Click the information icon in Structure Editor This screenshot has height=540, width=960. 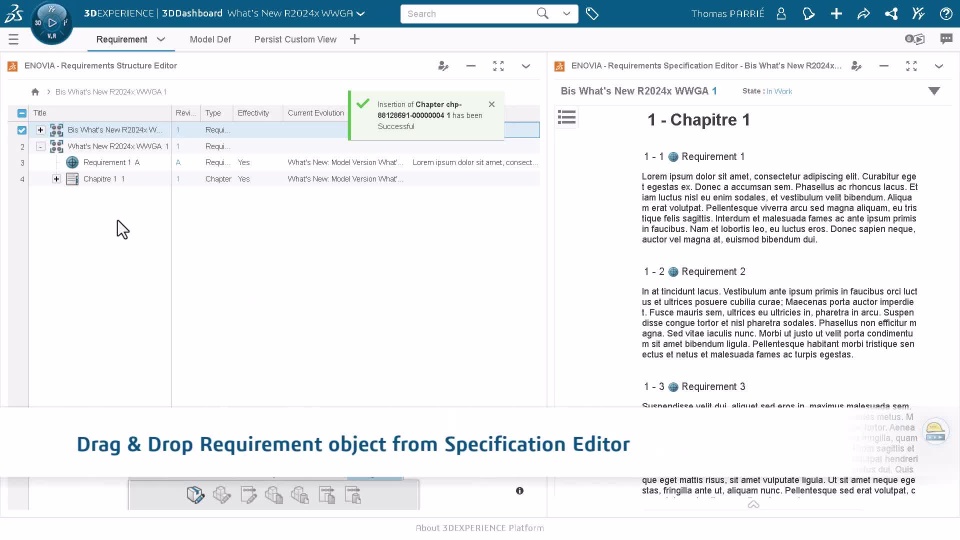coord(520,491)
